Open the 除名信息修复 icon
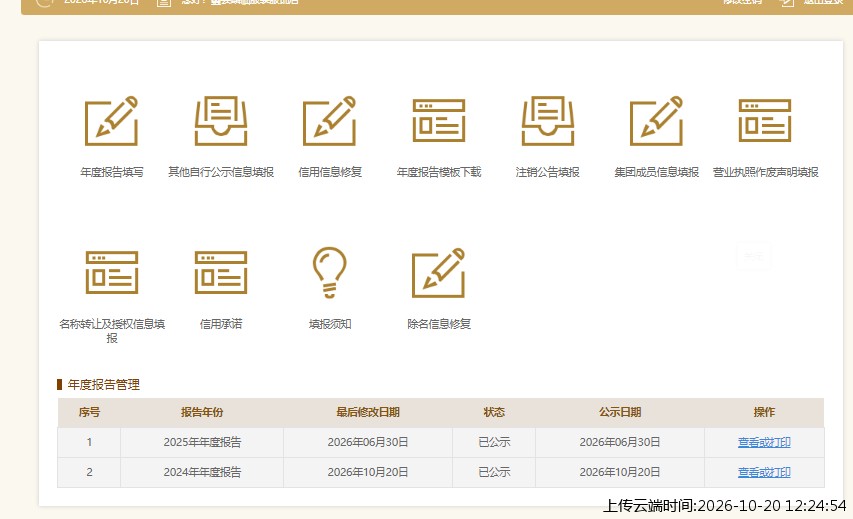This screenshot has height=519, width=853. [438, 273]
